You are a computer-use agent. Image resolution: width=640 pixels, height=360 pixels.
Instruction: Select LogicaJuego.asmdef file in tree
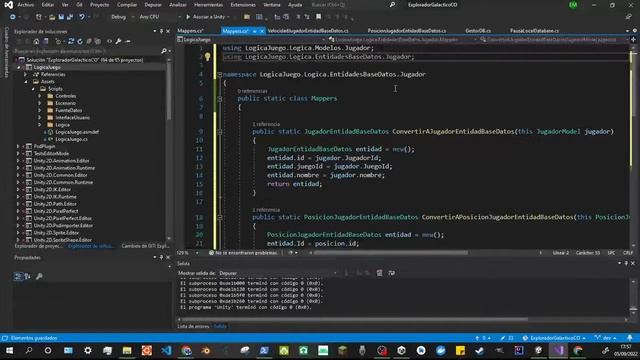[77, 132]
